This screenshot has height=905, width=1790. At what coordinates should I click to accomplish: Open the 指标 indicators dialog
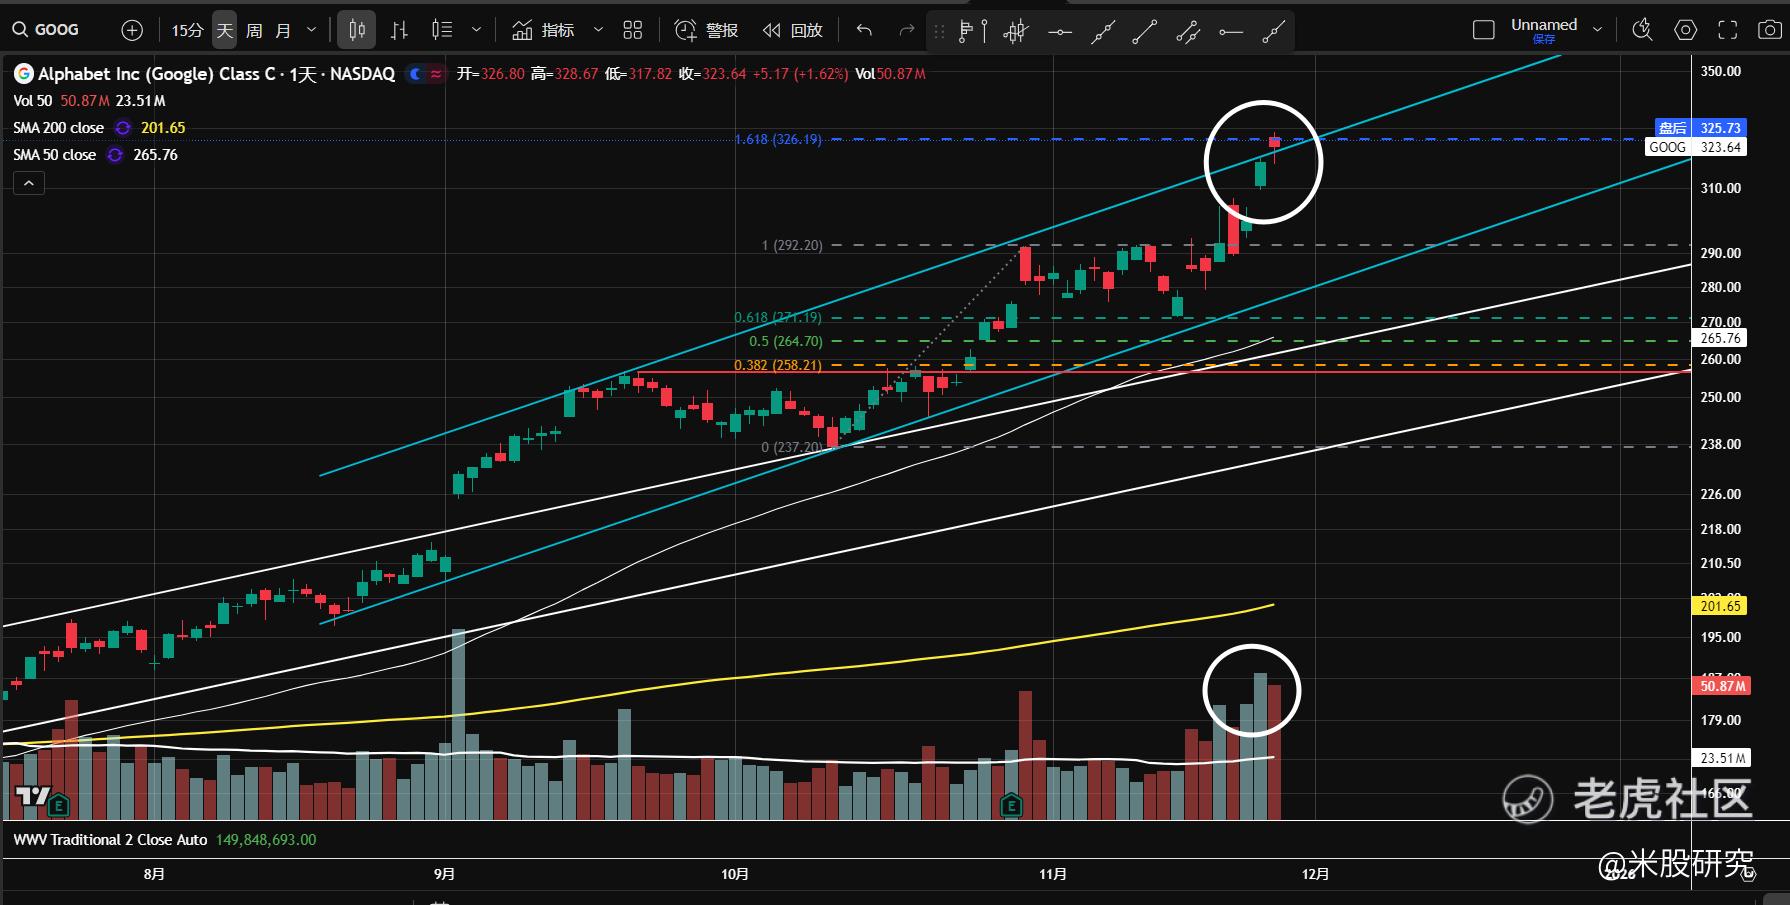pyautogui.click(x=543, y=30)
